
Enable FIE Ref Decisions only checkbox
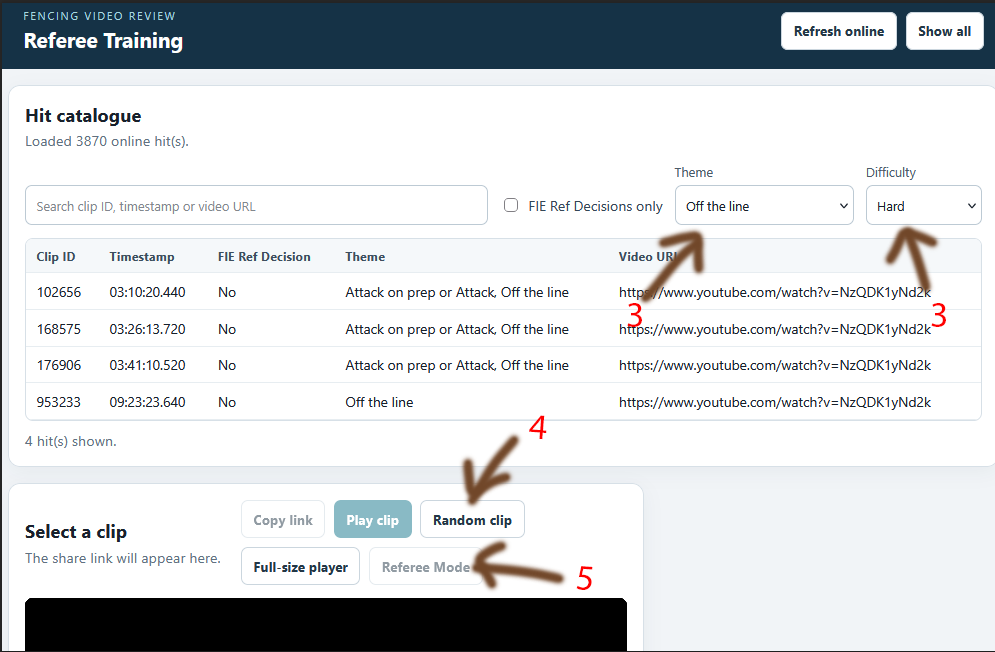[x=511, y=205]
